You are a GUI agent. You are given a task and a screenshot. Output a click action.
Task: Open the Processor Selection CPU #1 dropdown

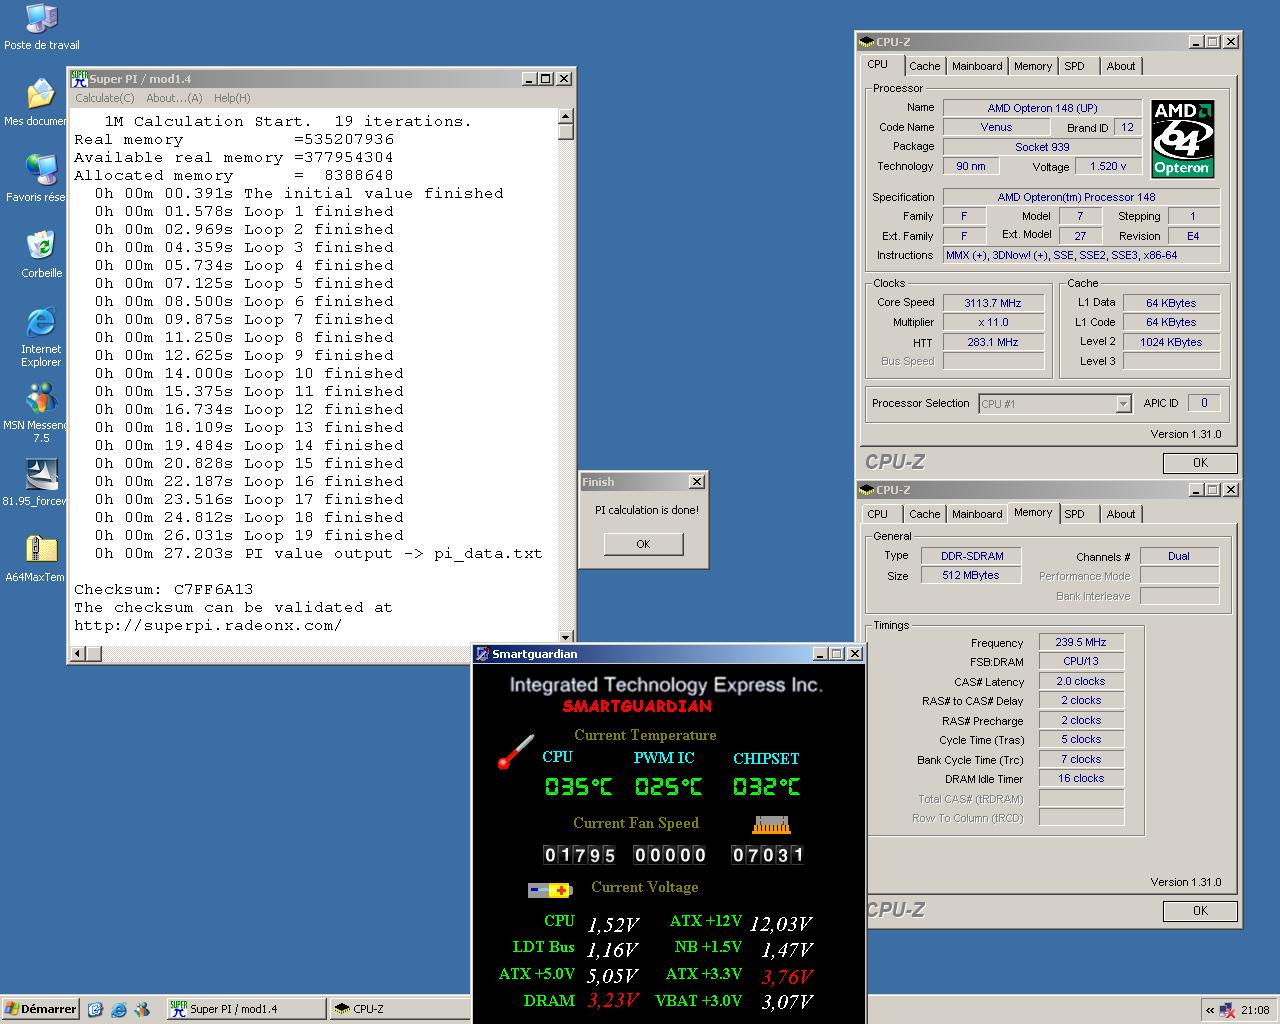(1054, 404)
